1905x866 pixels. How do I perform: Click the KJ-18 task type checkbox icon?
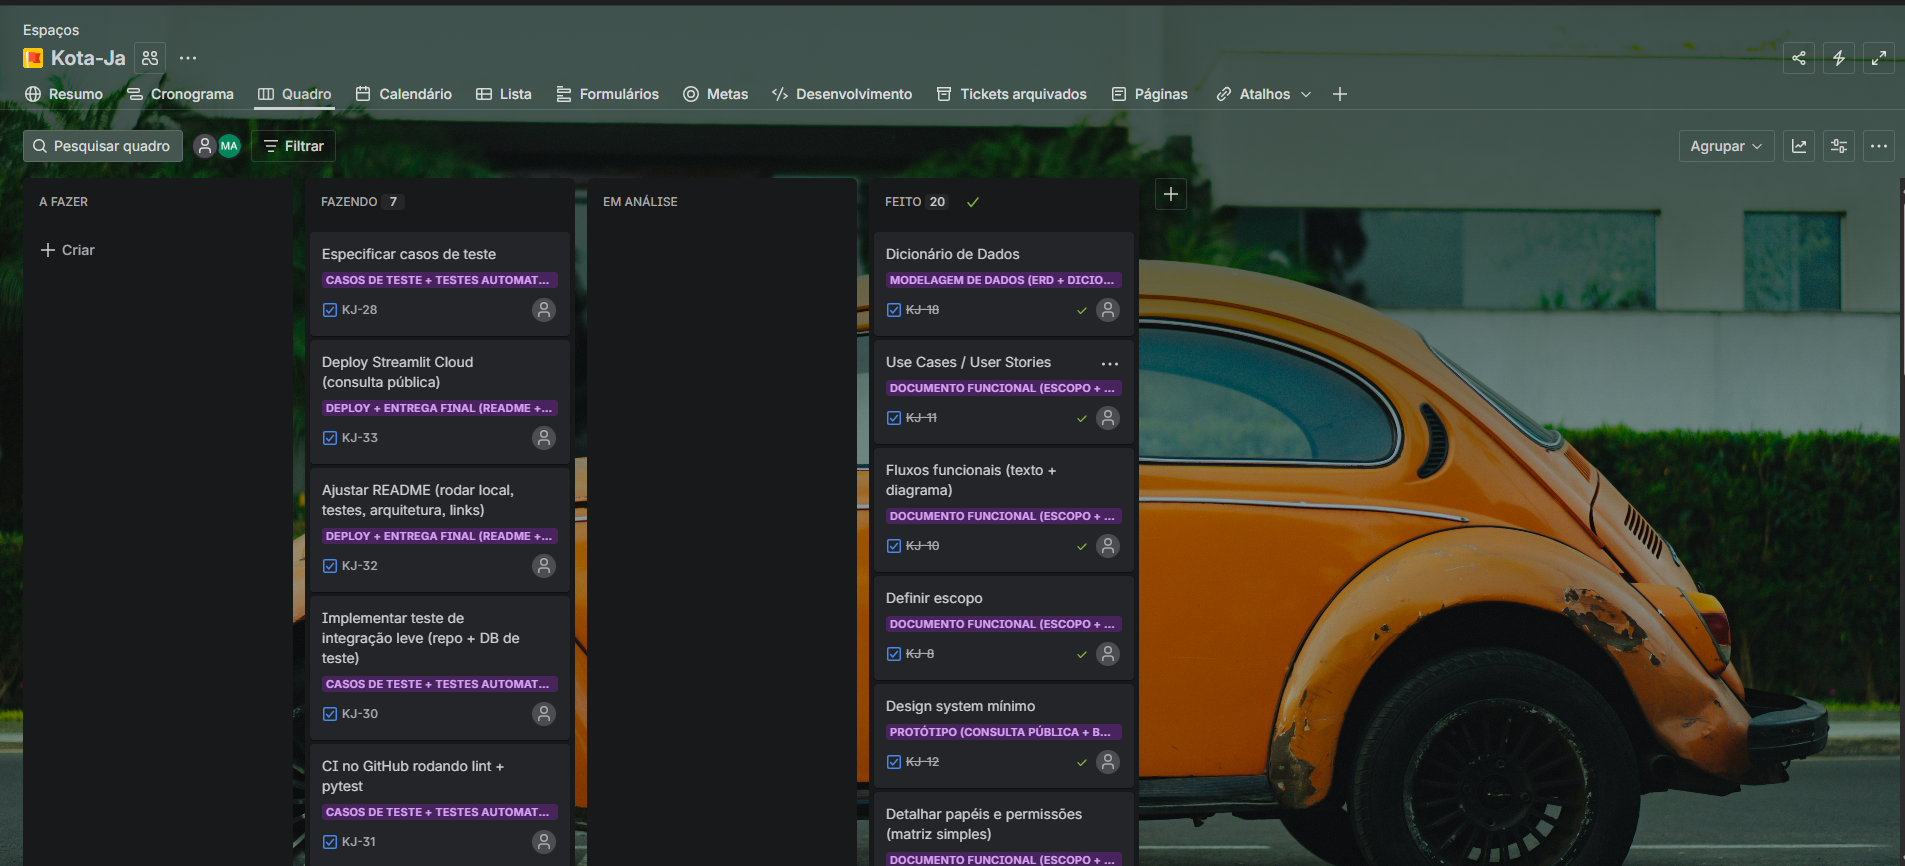[894, 310]
